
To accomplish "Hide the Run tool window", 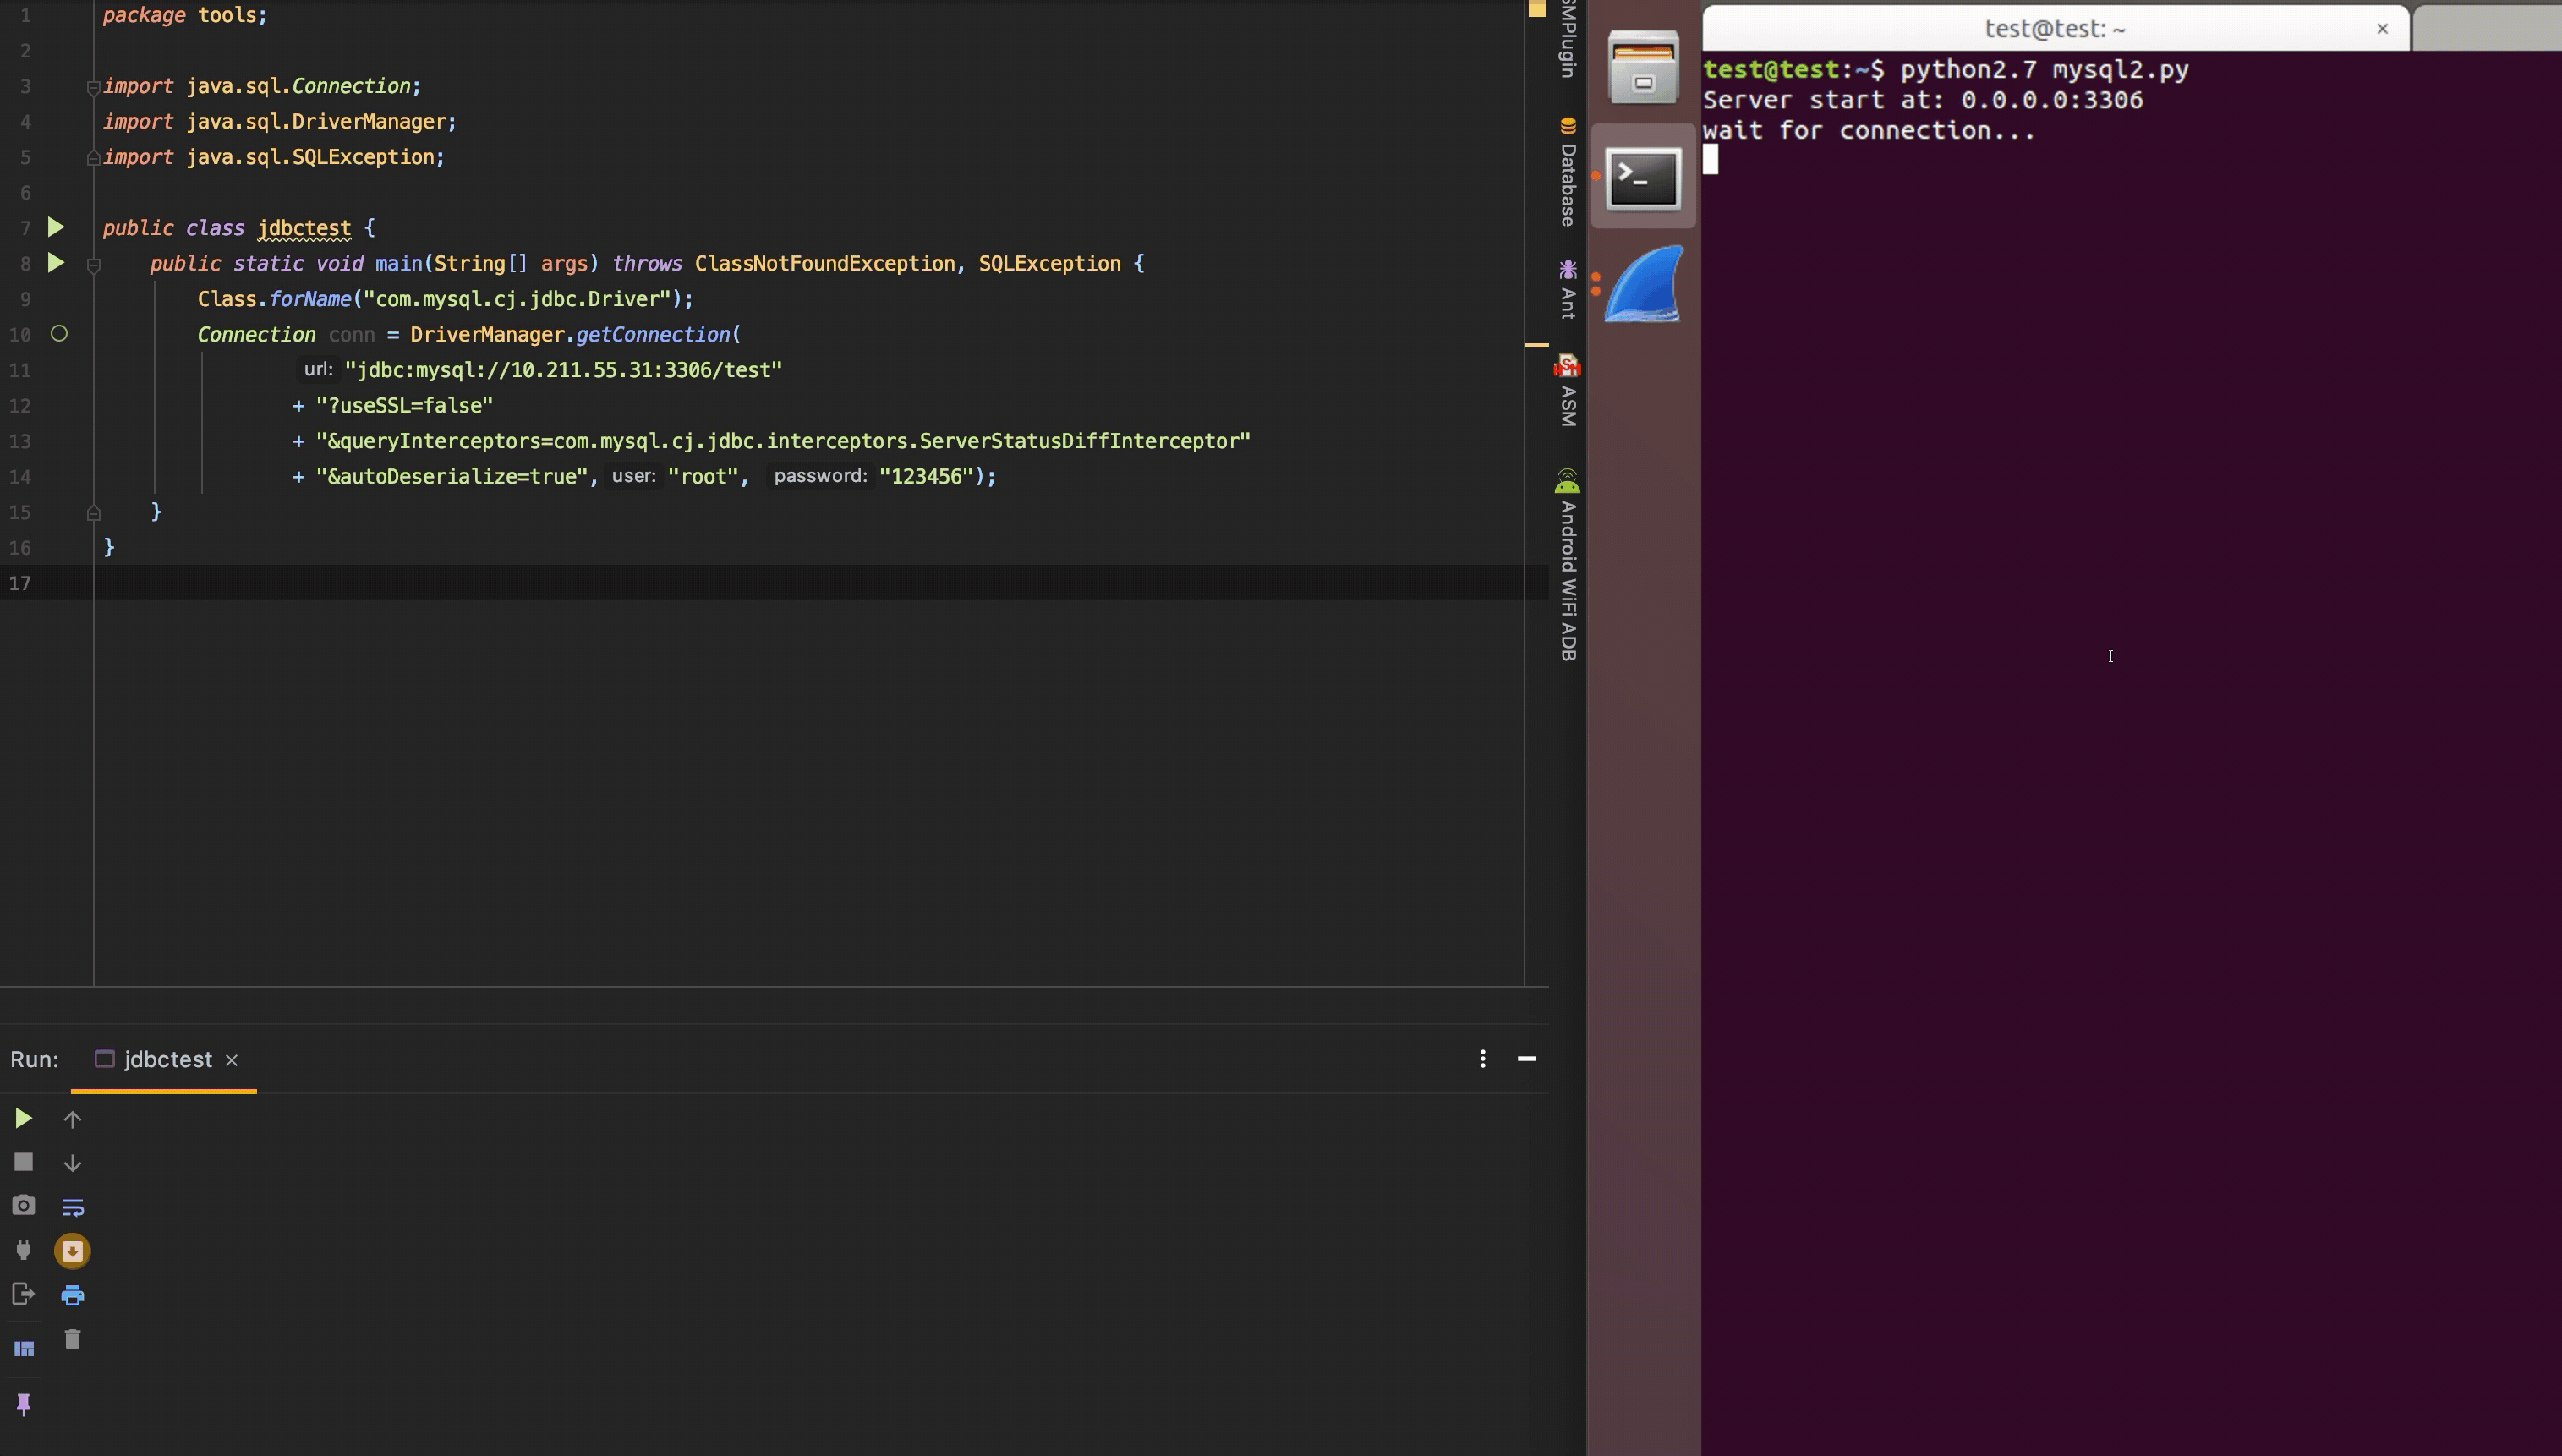I will tap(1526, 1058).
